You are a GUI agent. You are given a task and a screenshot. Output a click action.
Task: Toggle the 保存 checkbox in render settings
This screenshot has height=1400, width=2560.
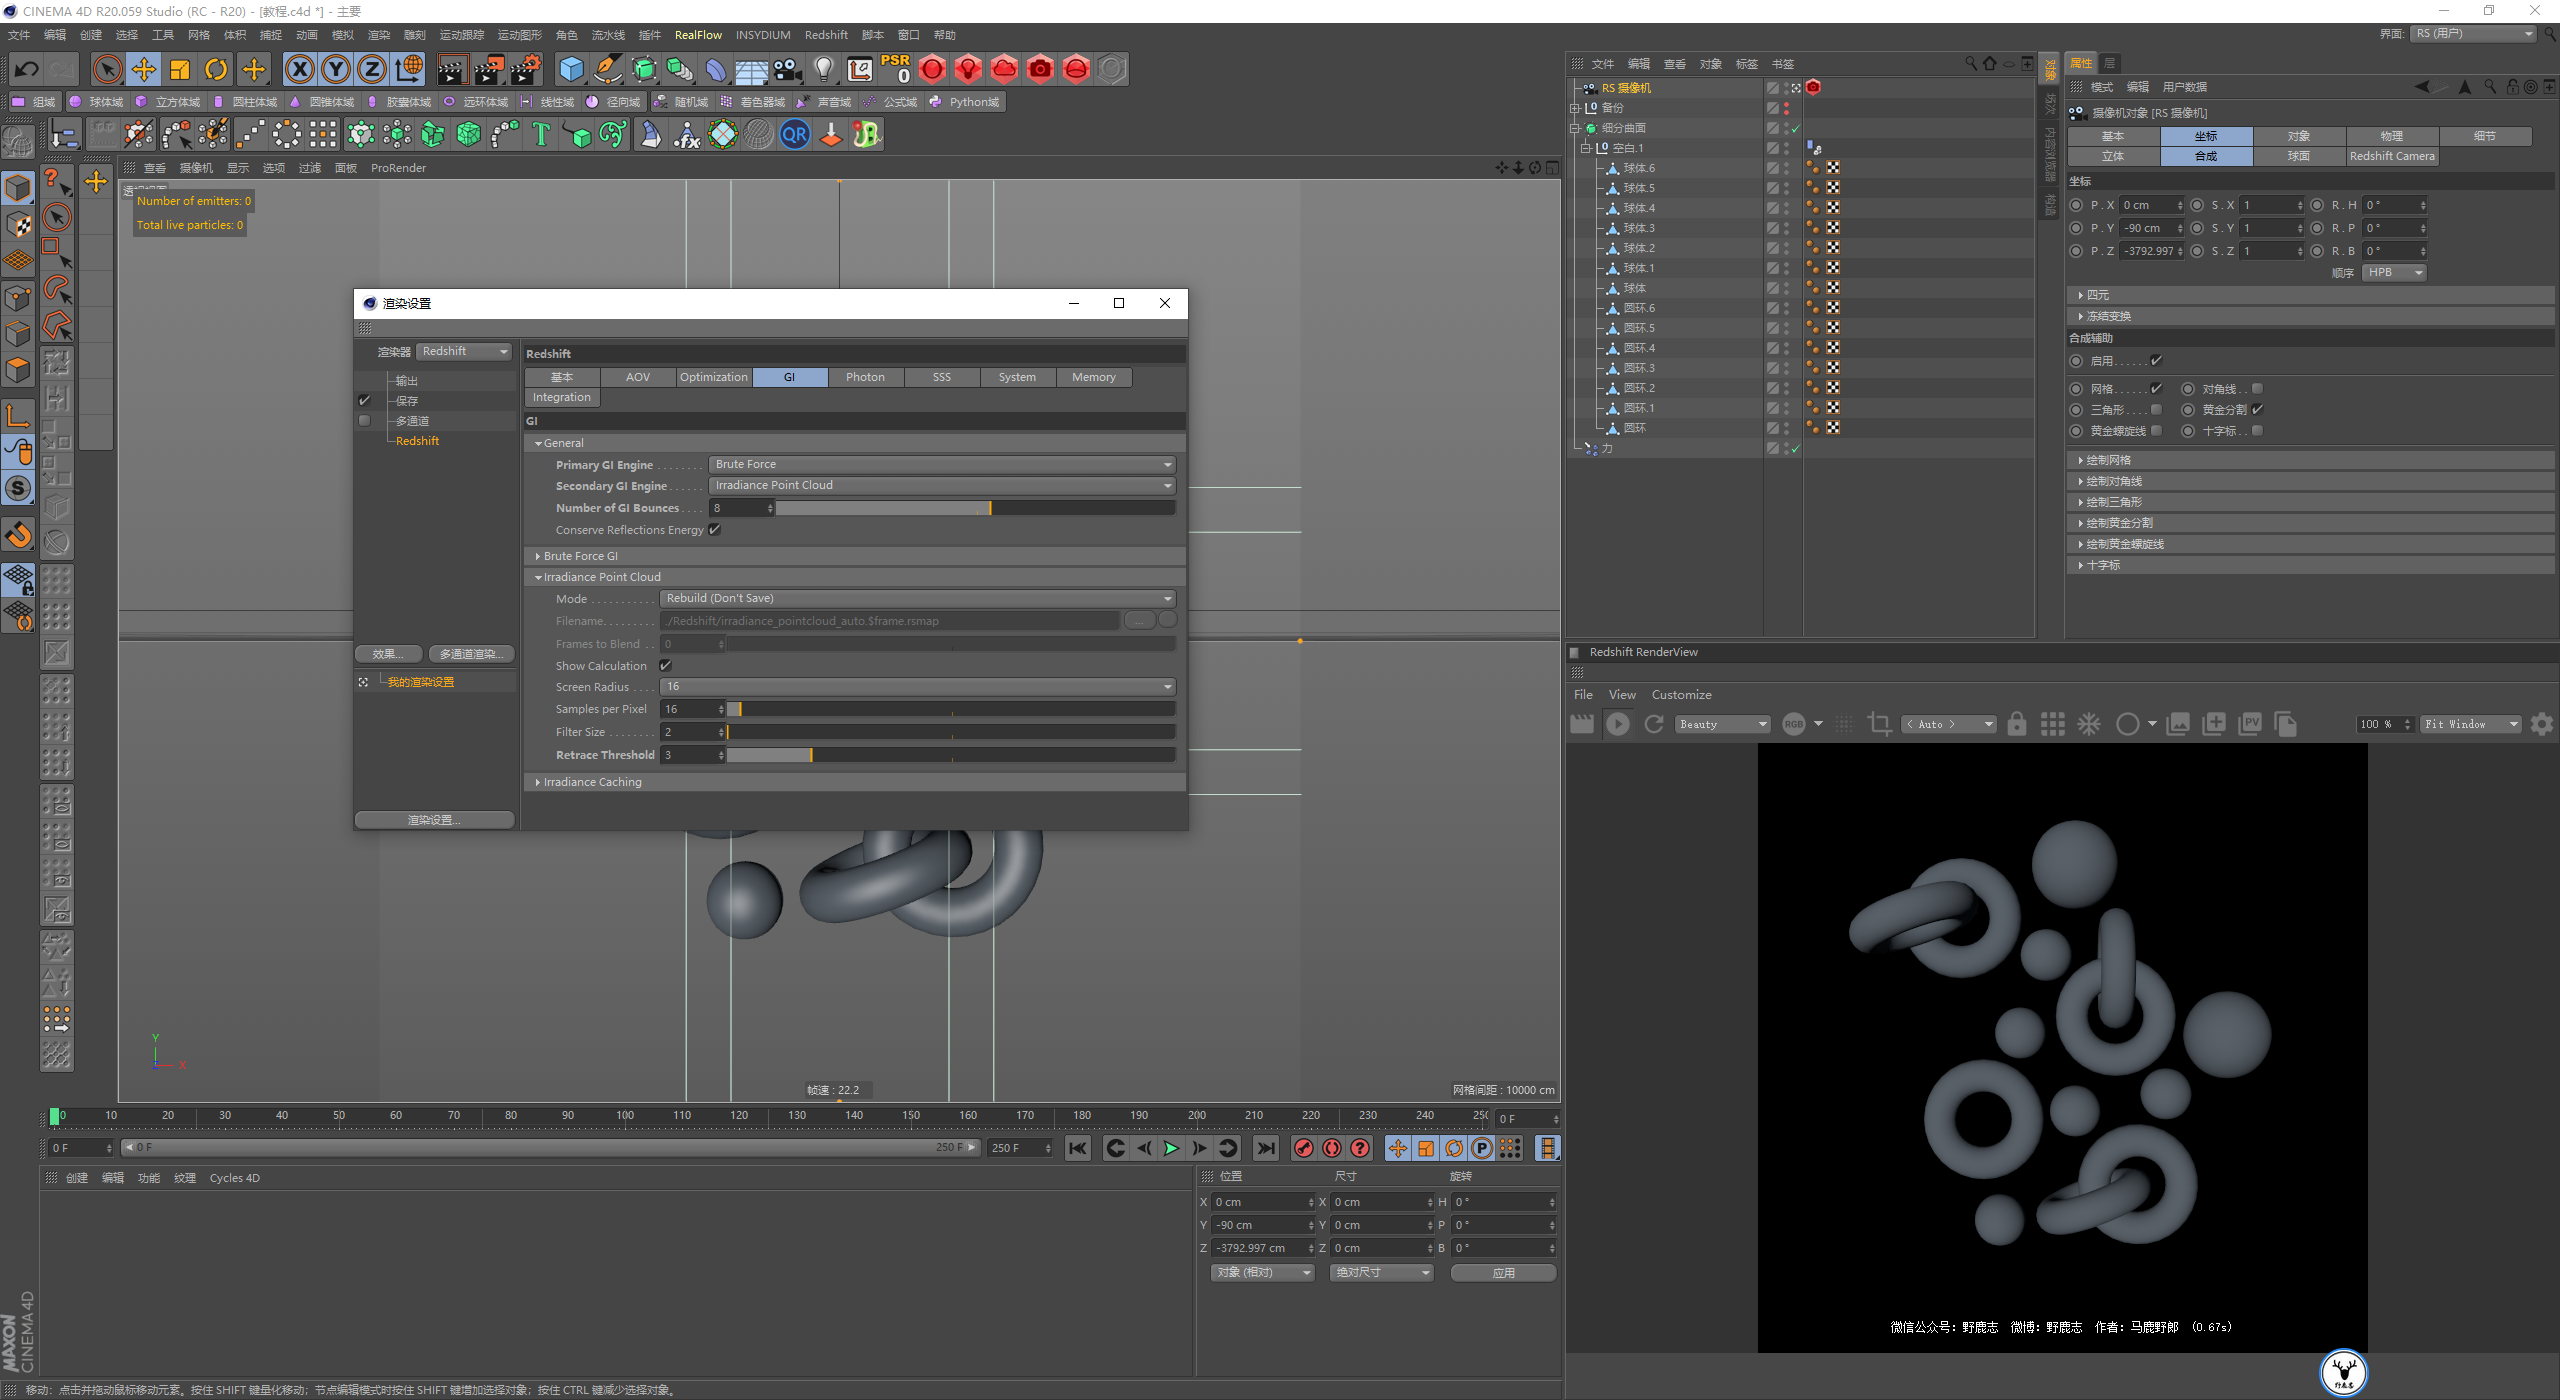(x=365, y=400)
